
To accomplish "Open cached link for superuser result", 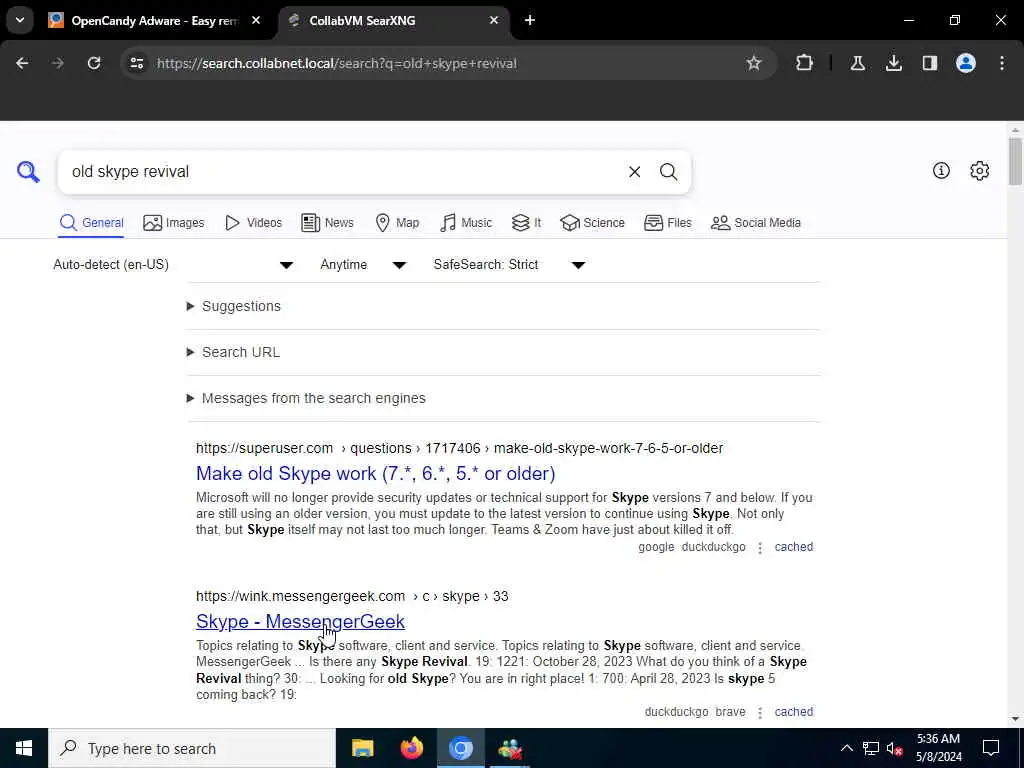I will 793,547.
